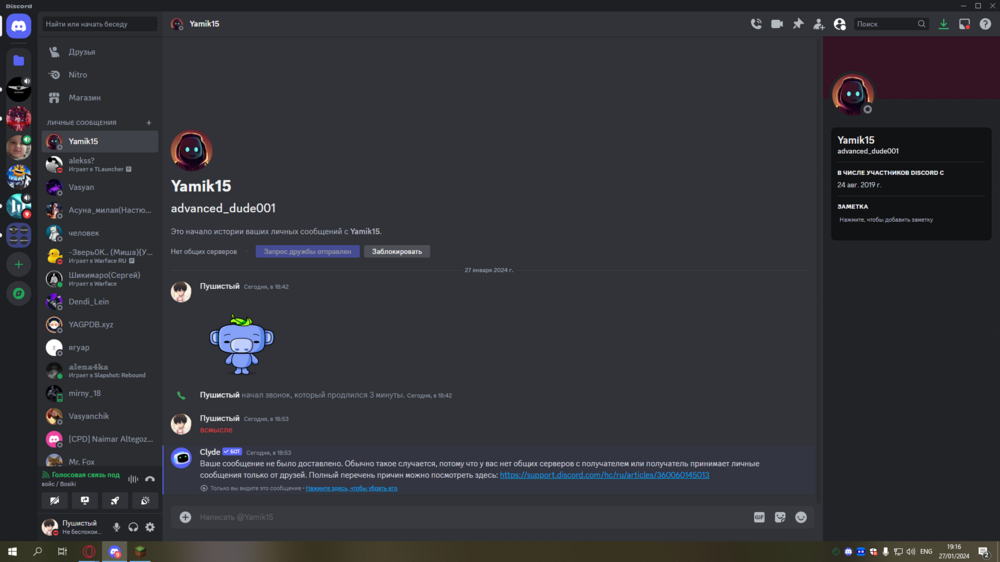Viewport: 1000px width, 562px height.
Task: Create new DM with plus icon
Action: (149, 122)
